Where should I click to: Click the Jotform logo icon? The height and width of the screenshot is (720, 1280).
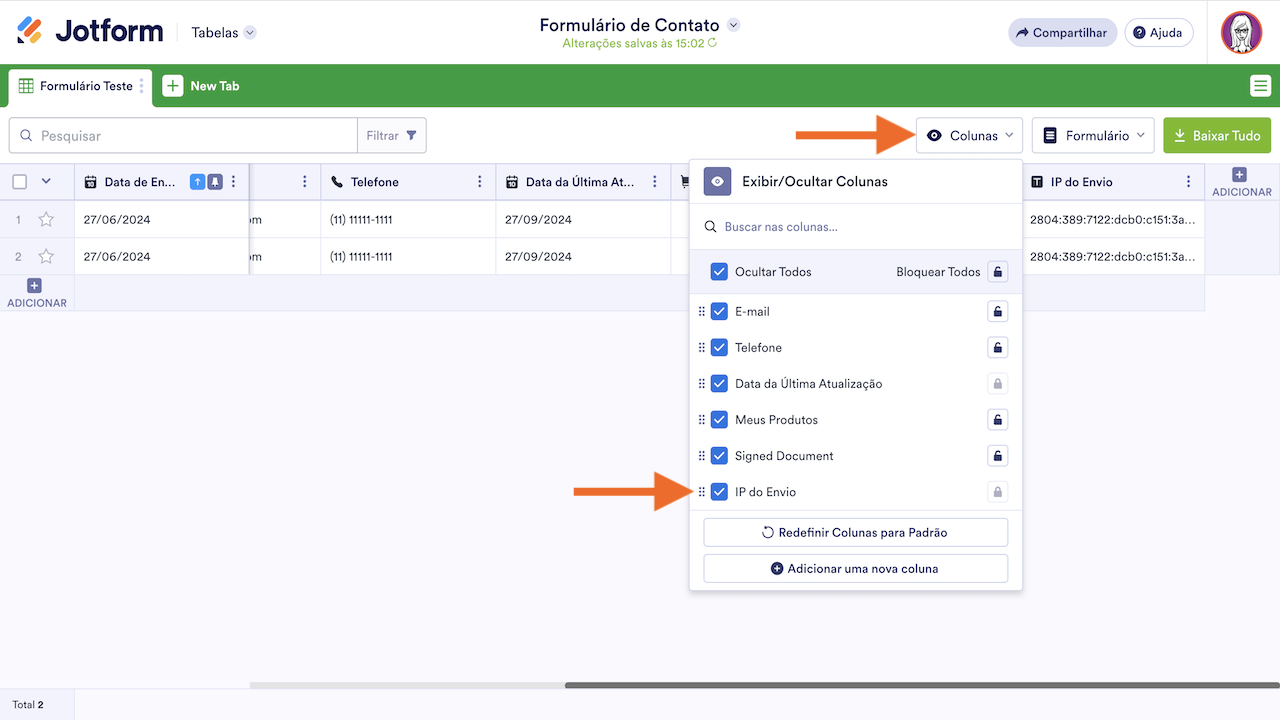tap(30, 31)
